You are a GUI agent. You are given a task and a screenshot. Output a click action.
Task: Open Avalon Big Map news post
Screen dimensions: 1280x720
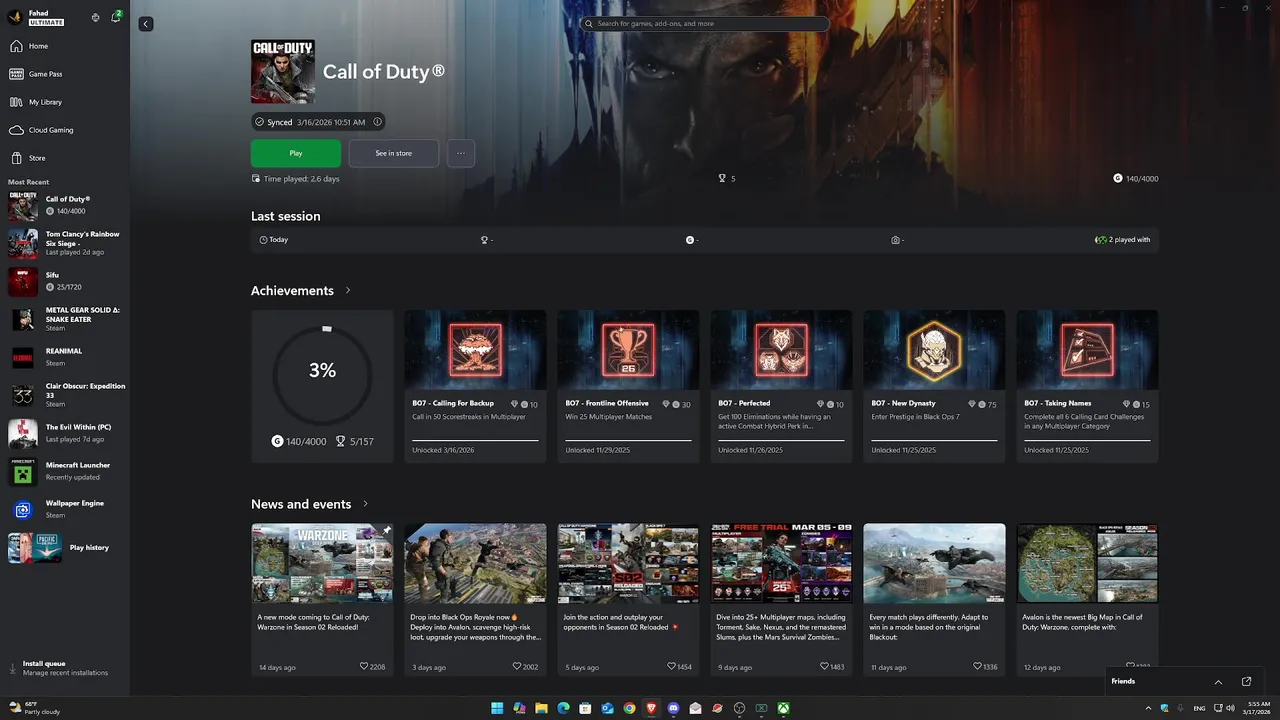[x=1087, y=598]
